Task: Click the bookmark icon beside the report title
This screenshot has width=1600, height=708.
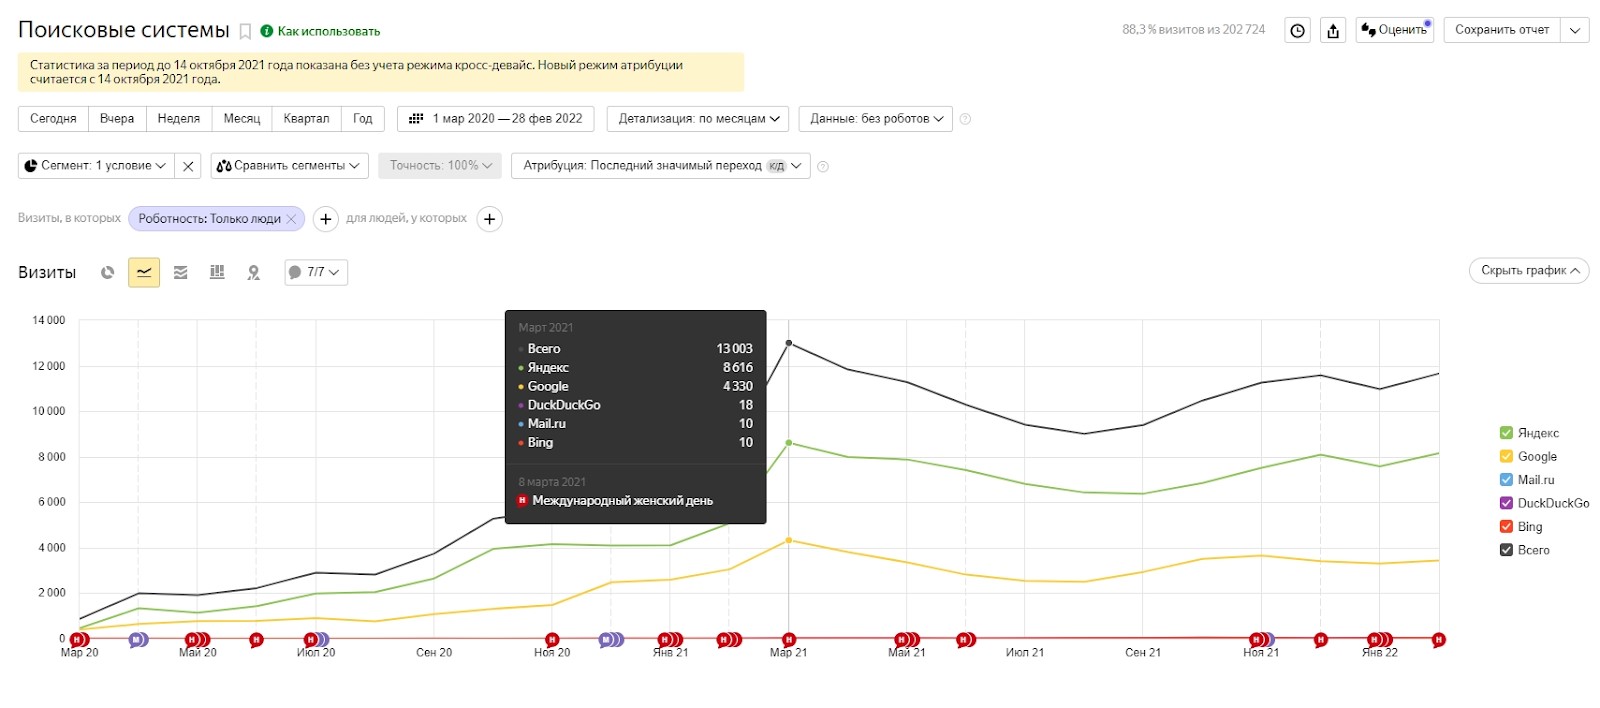Action: 245,32
